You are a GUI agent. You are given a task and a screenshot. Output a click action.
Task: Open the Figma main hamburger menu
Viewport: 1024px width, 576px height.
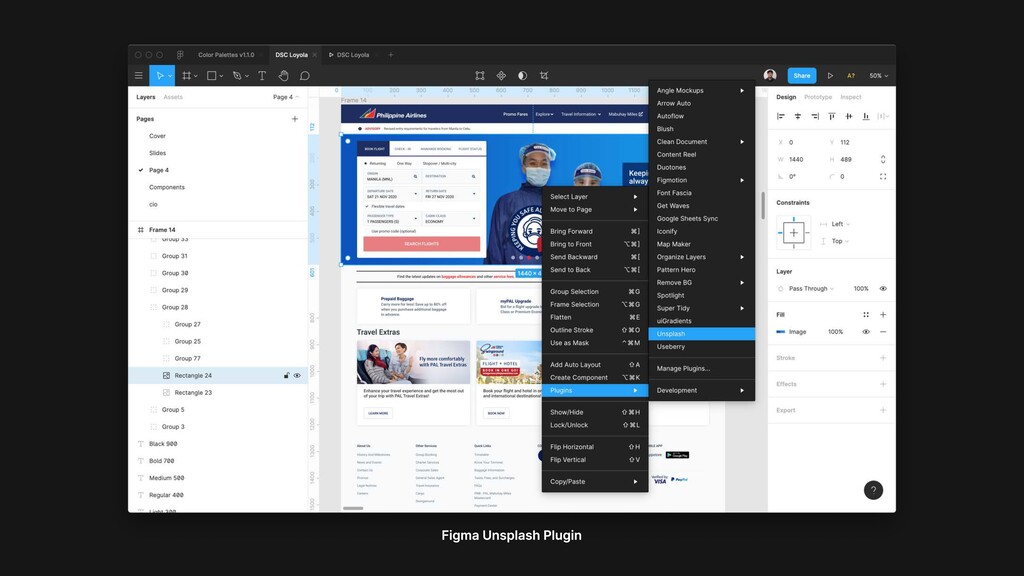point(138,76)
